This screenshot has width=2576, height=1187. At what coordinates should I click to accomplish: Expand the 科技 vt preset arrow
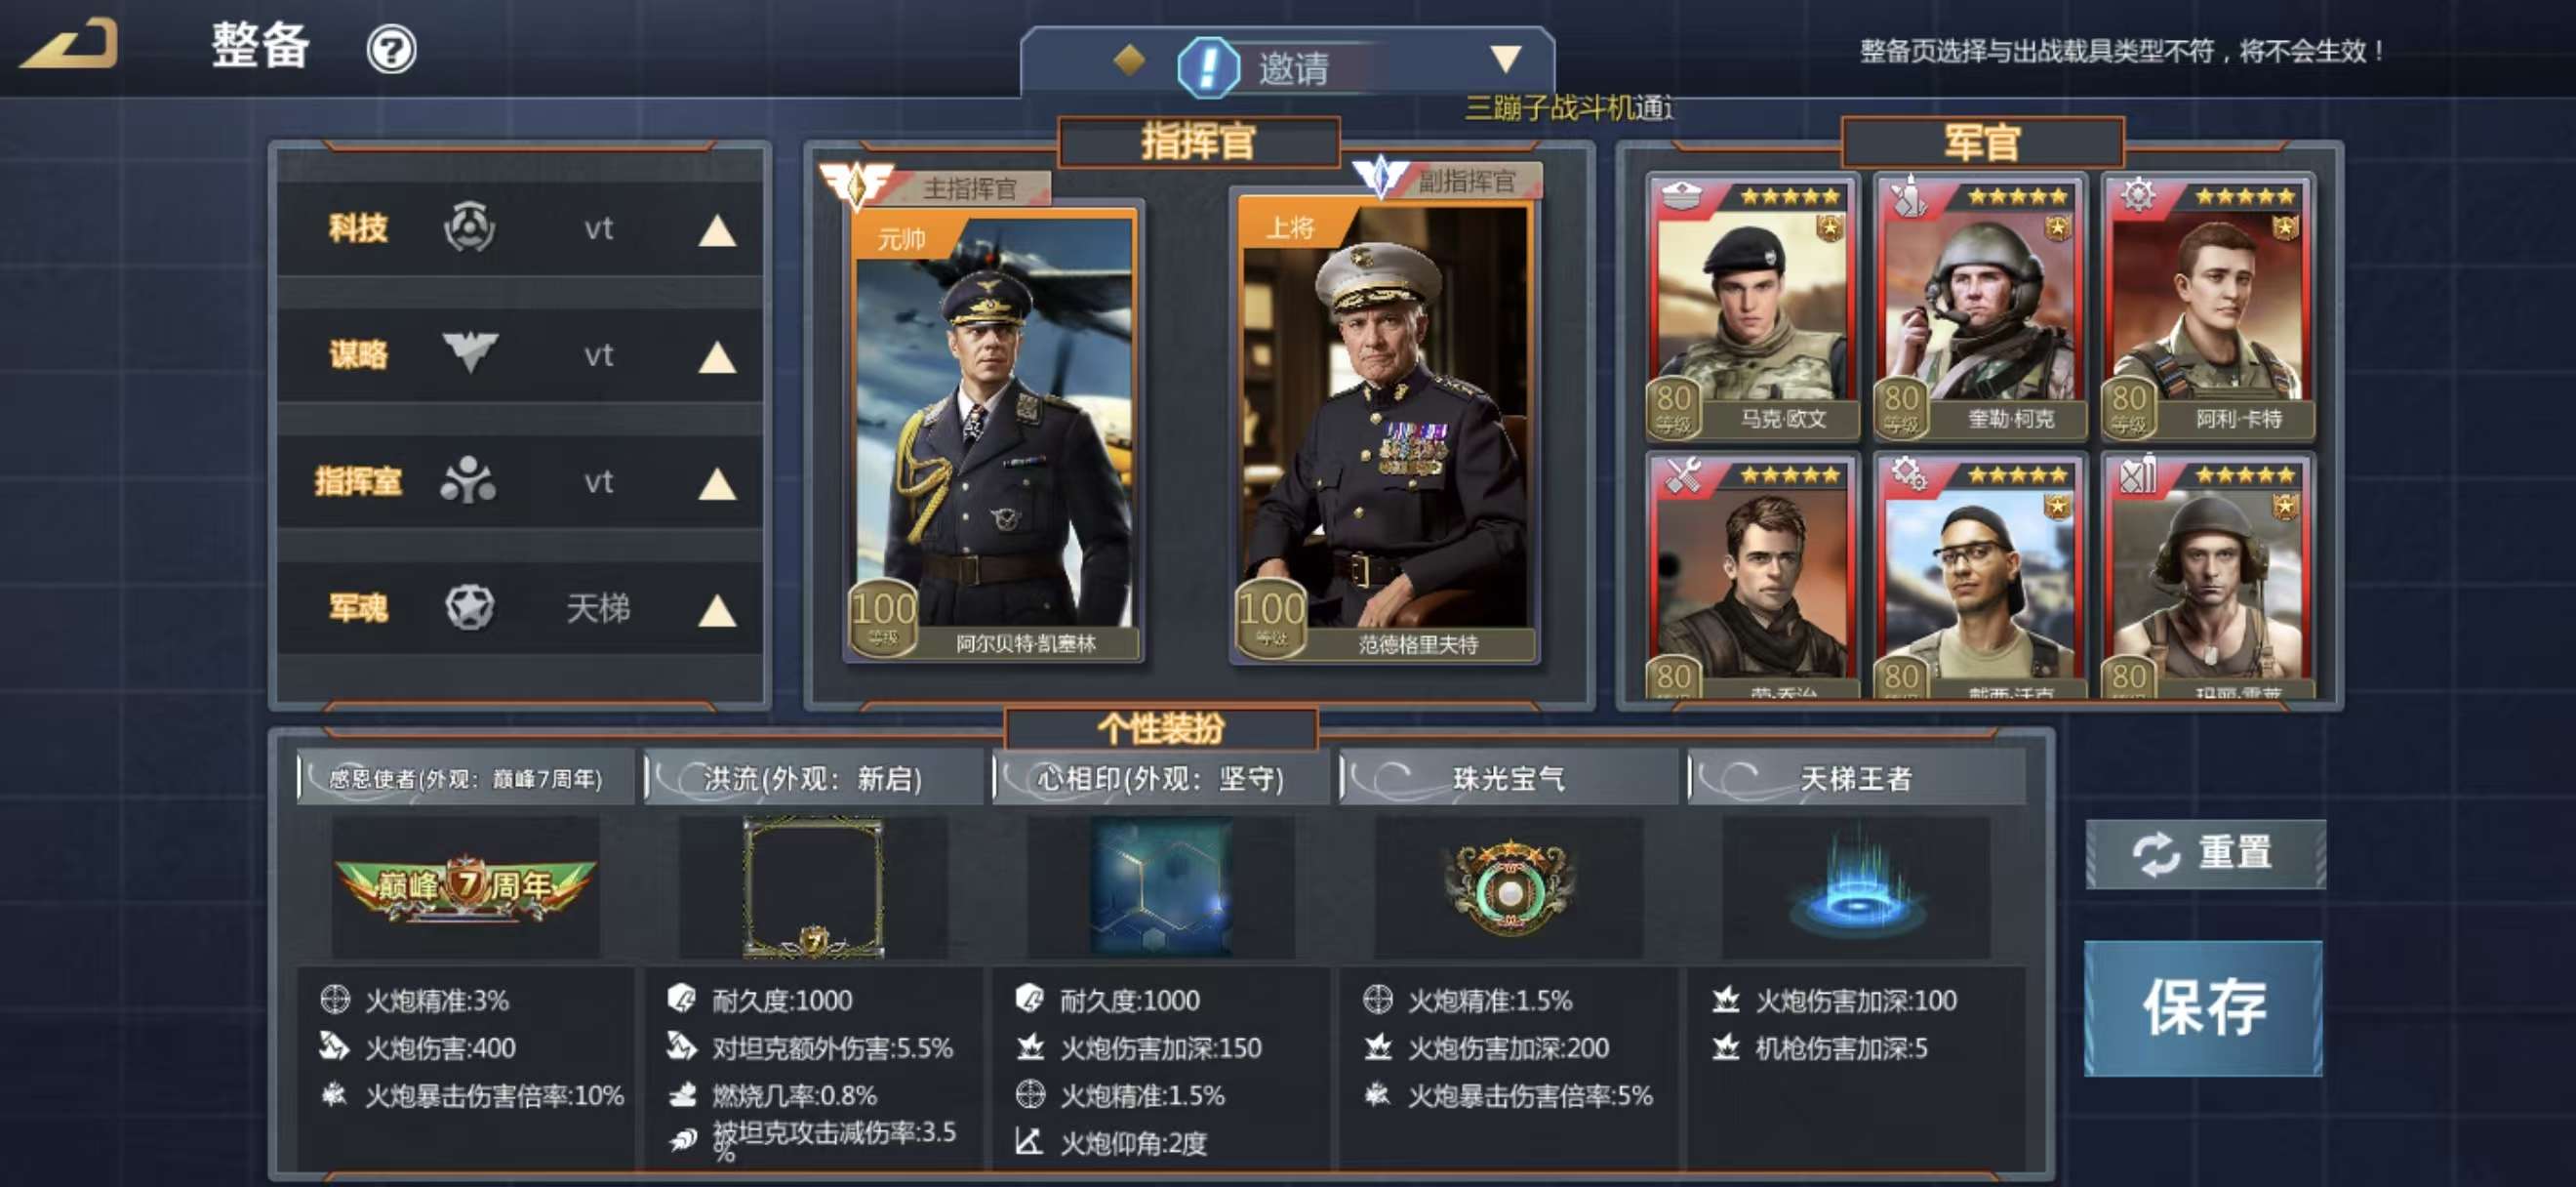(717, 231)
